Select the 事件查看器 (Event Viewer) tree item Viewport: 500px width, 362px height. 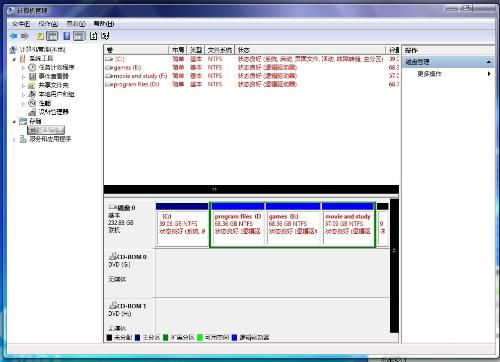53,76
